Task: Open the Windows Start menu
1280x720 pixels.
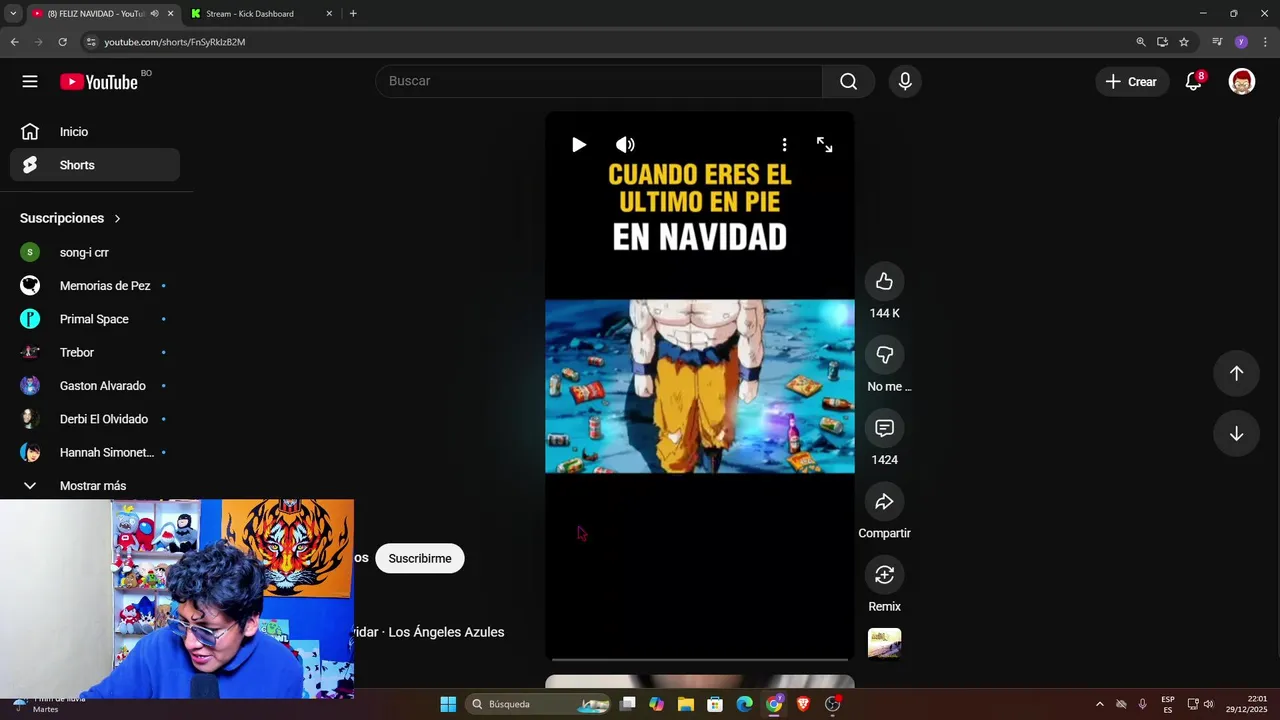Action: coord(448,704)
